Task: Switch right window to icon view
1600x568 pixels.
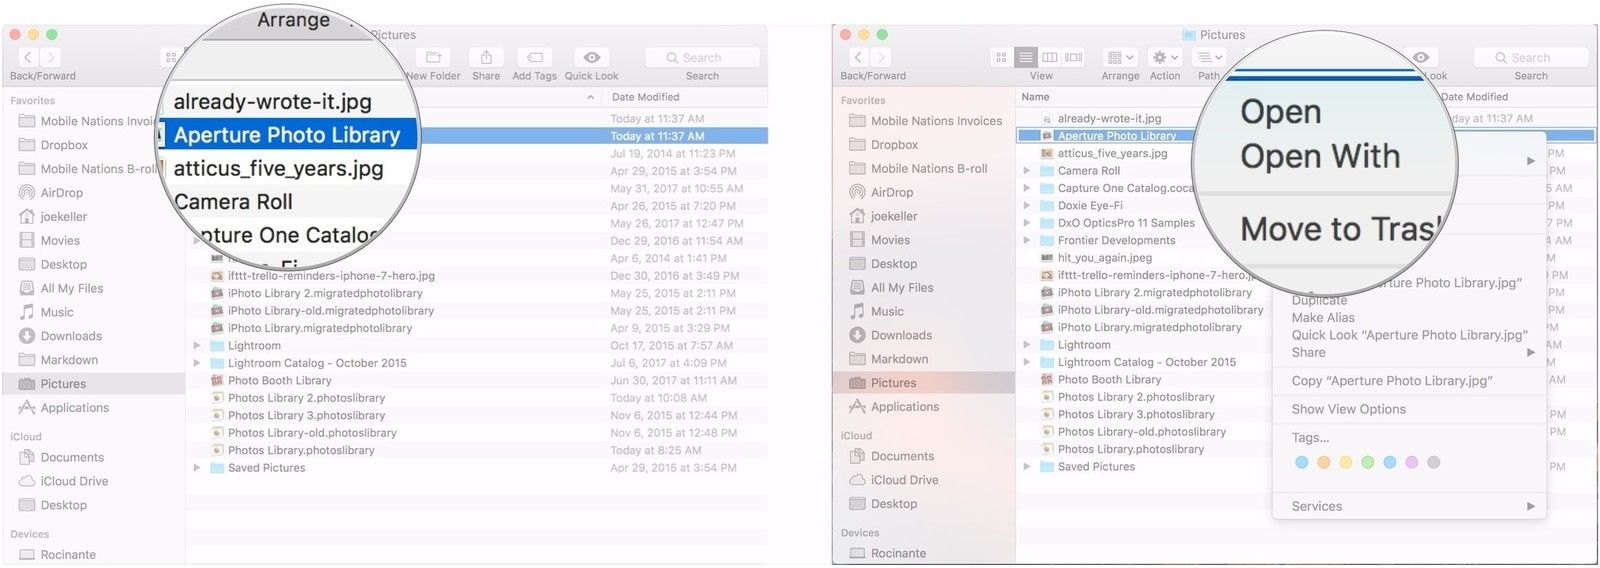Action: click(1001, 58)
